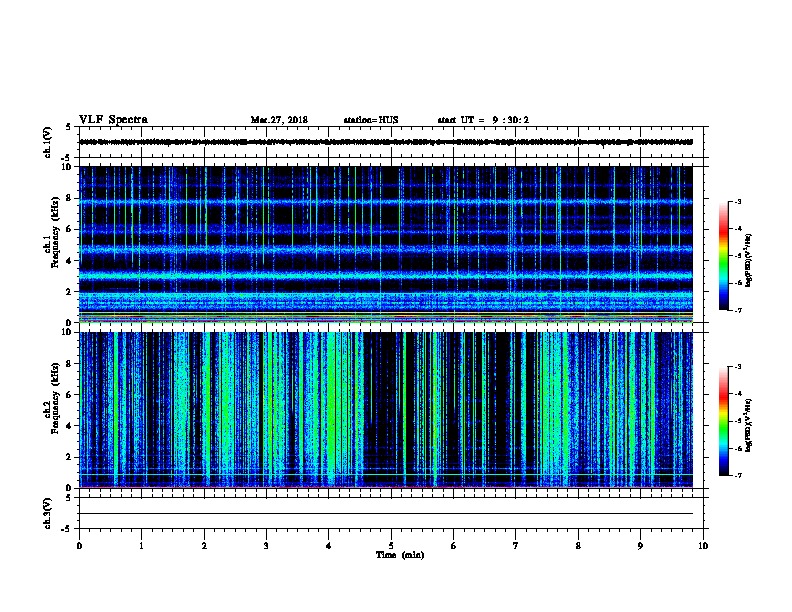
Task: Click time axis tick label "6"
Action: click(x=453, y=545)
